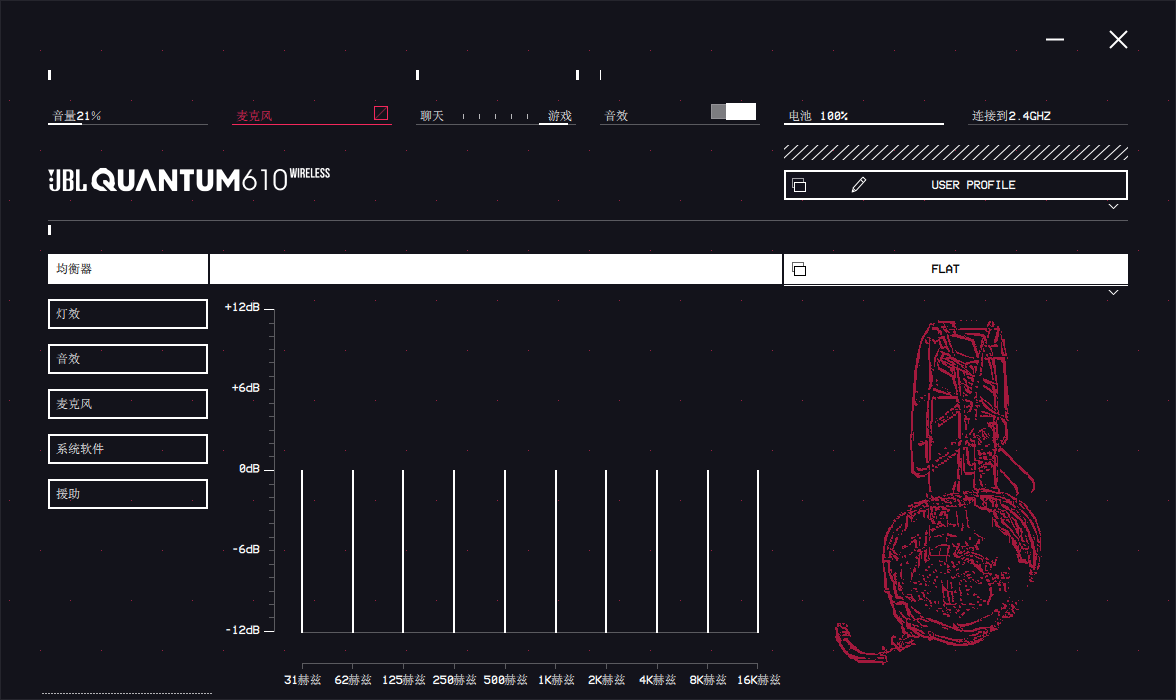This screenshot has height=700, width=1176.
Task: Open the 灯效 lighting section
Action: click(128, 314)
